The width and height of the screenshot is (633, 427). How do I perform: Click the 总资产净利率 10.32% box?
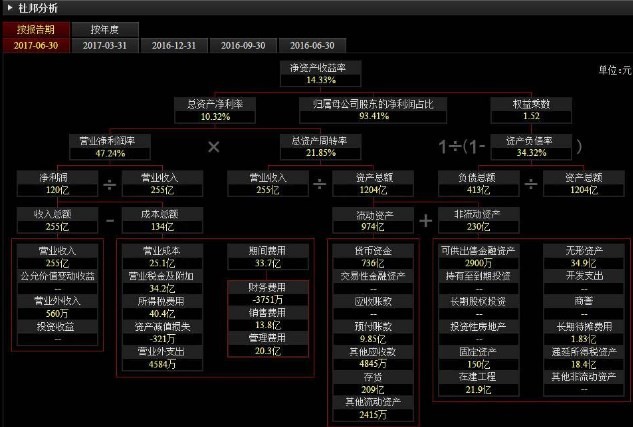tap(215, 110)
